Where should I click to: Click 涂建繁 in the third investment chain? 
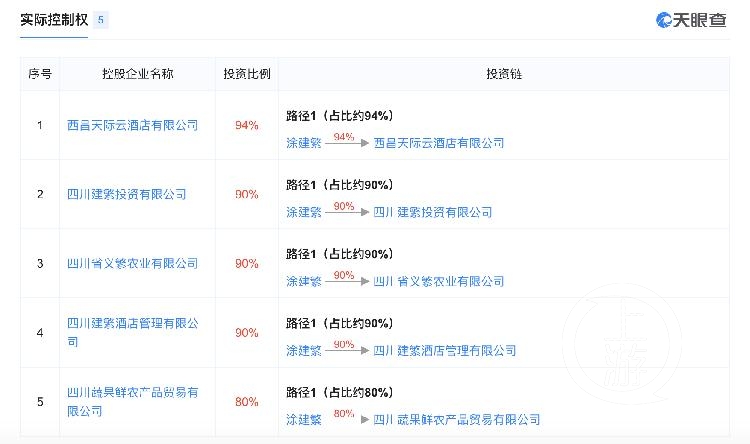coord(304,281)
